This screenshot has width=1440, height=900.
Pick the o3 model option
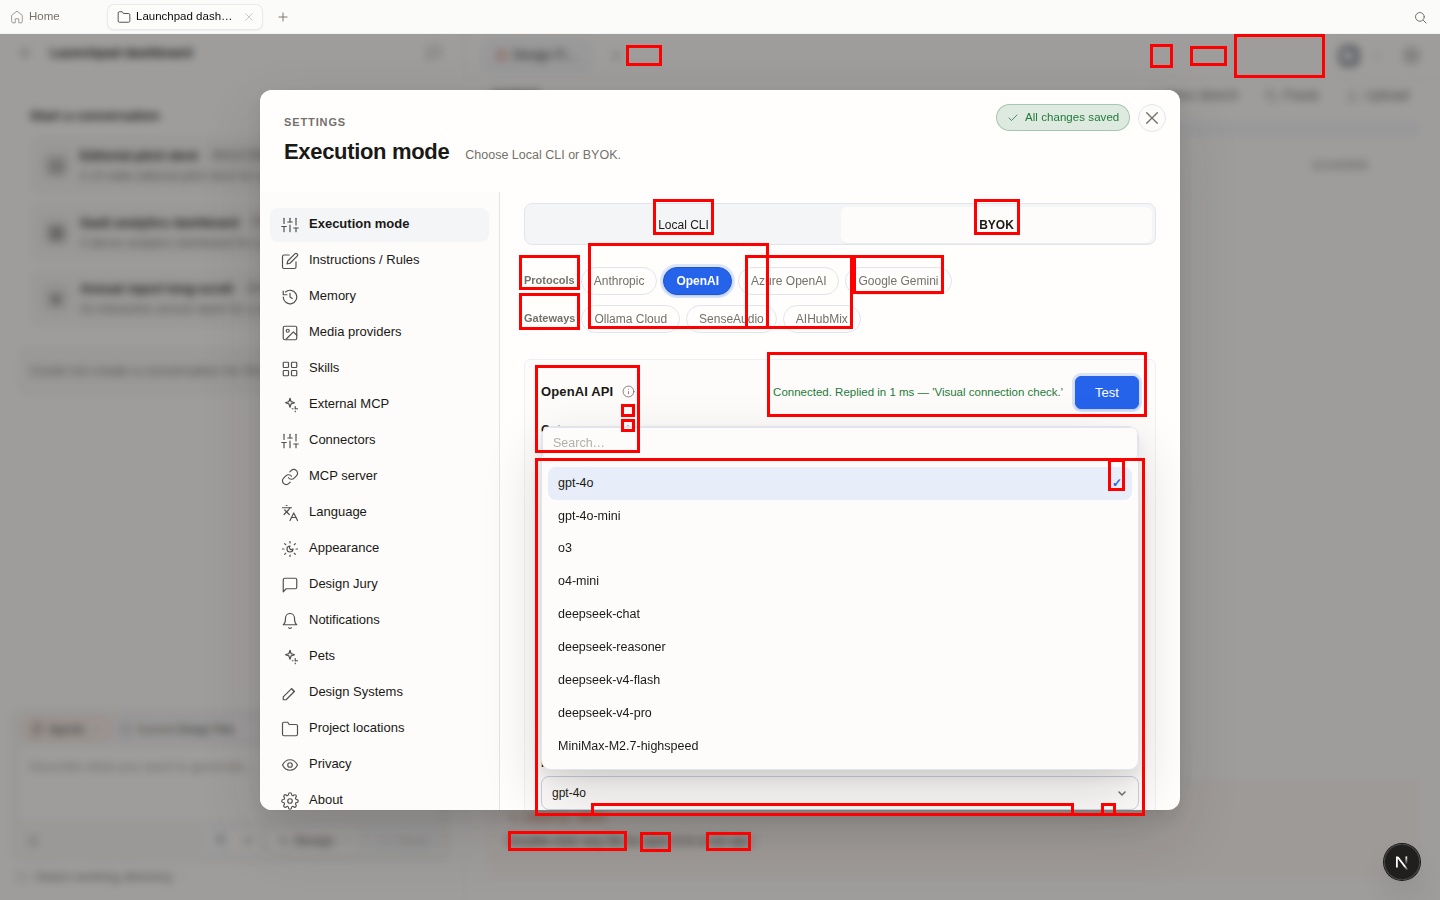[x=839, y=548]
